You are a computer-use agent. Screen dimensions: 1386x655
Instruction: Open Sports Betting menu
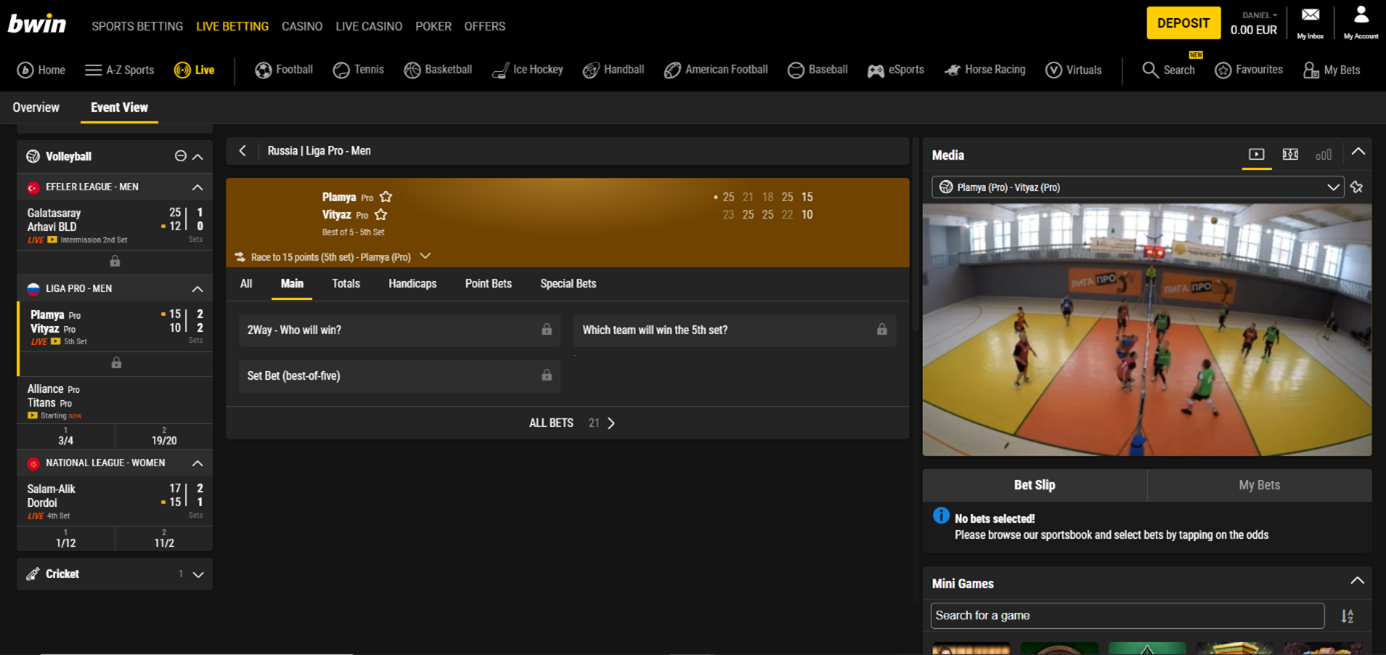(137, 26)
